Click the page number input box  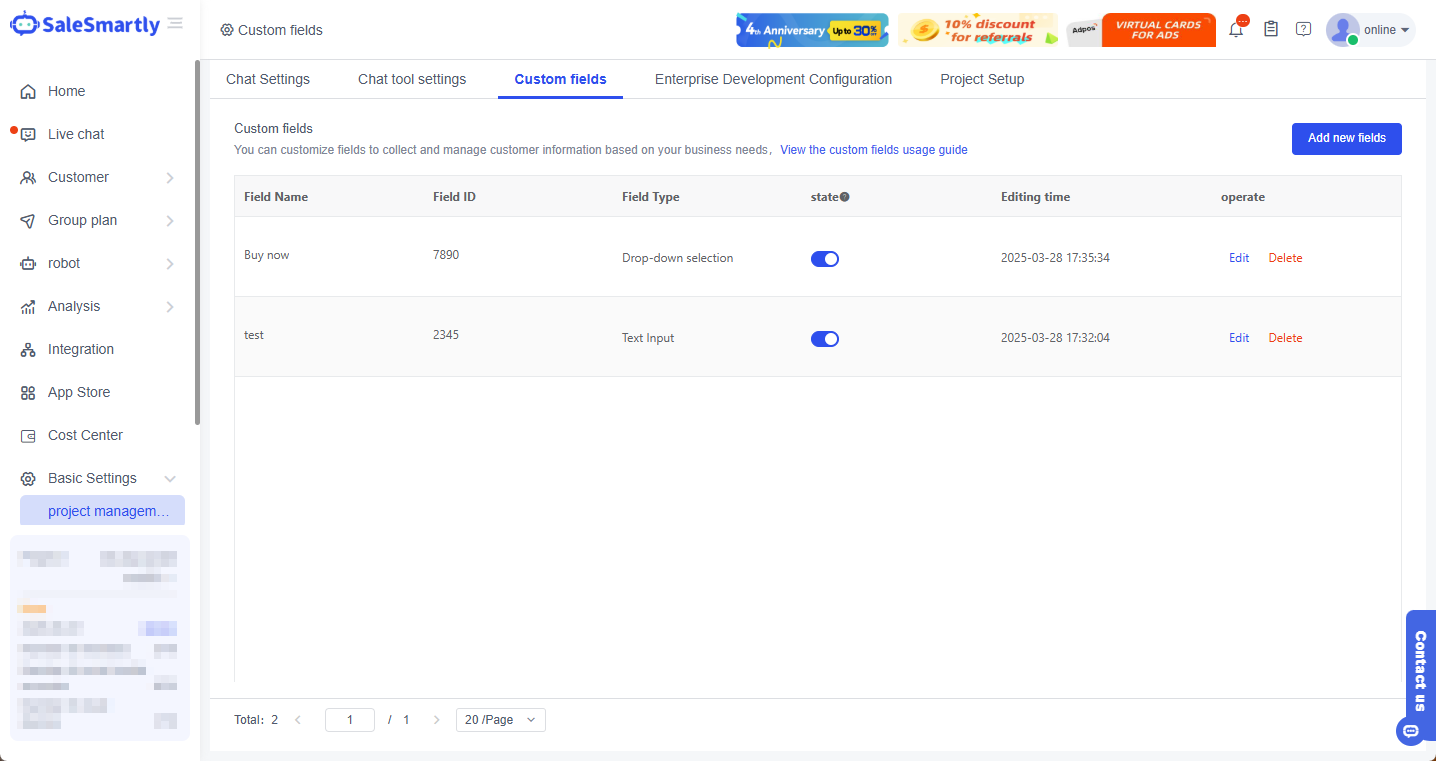click(x=350, y=720)
